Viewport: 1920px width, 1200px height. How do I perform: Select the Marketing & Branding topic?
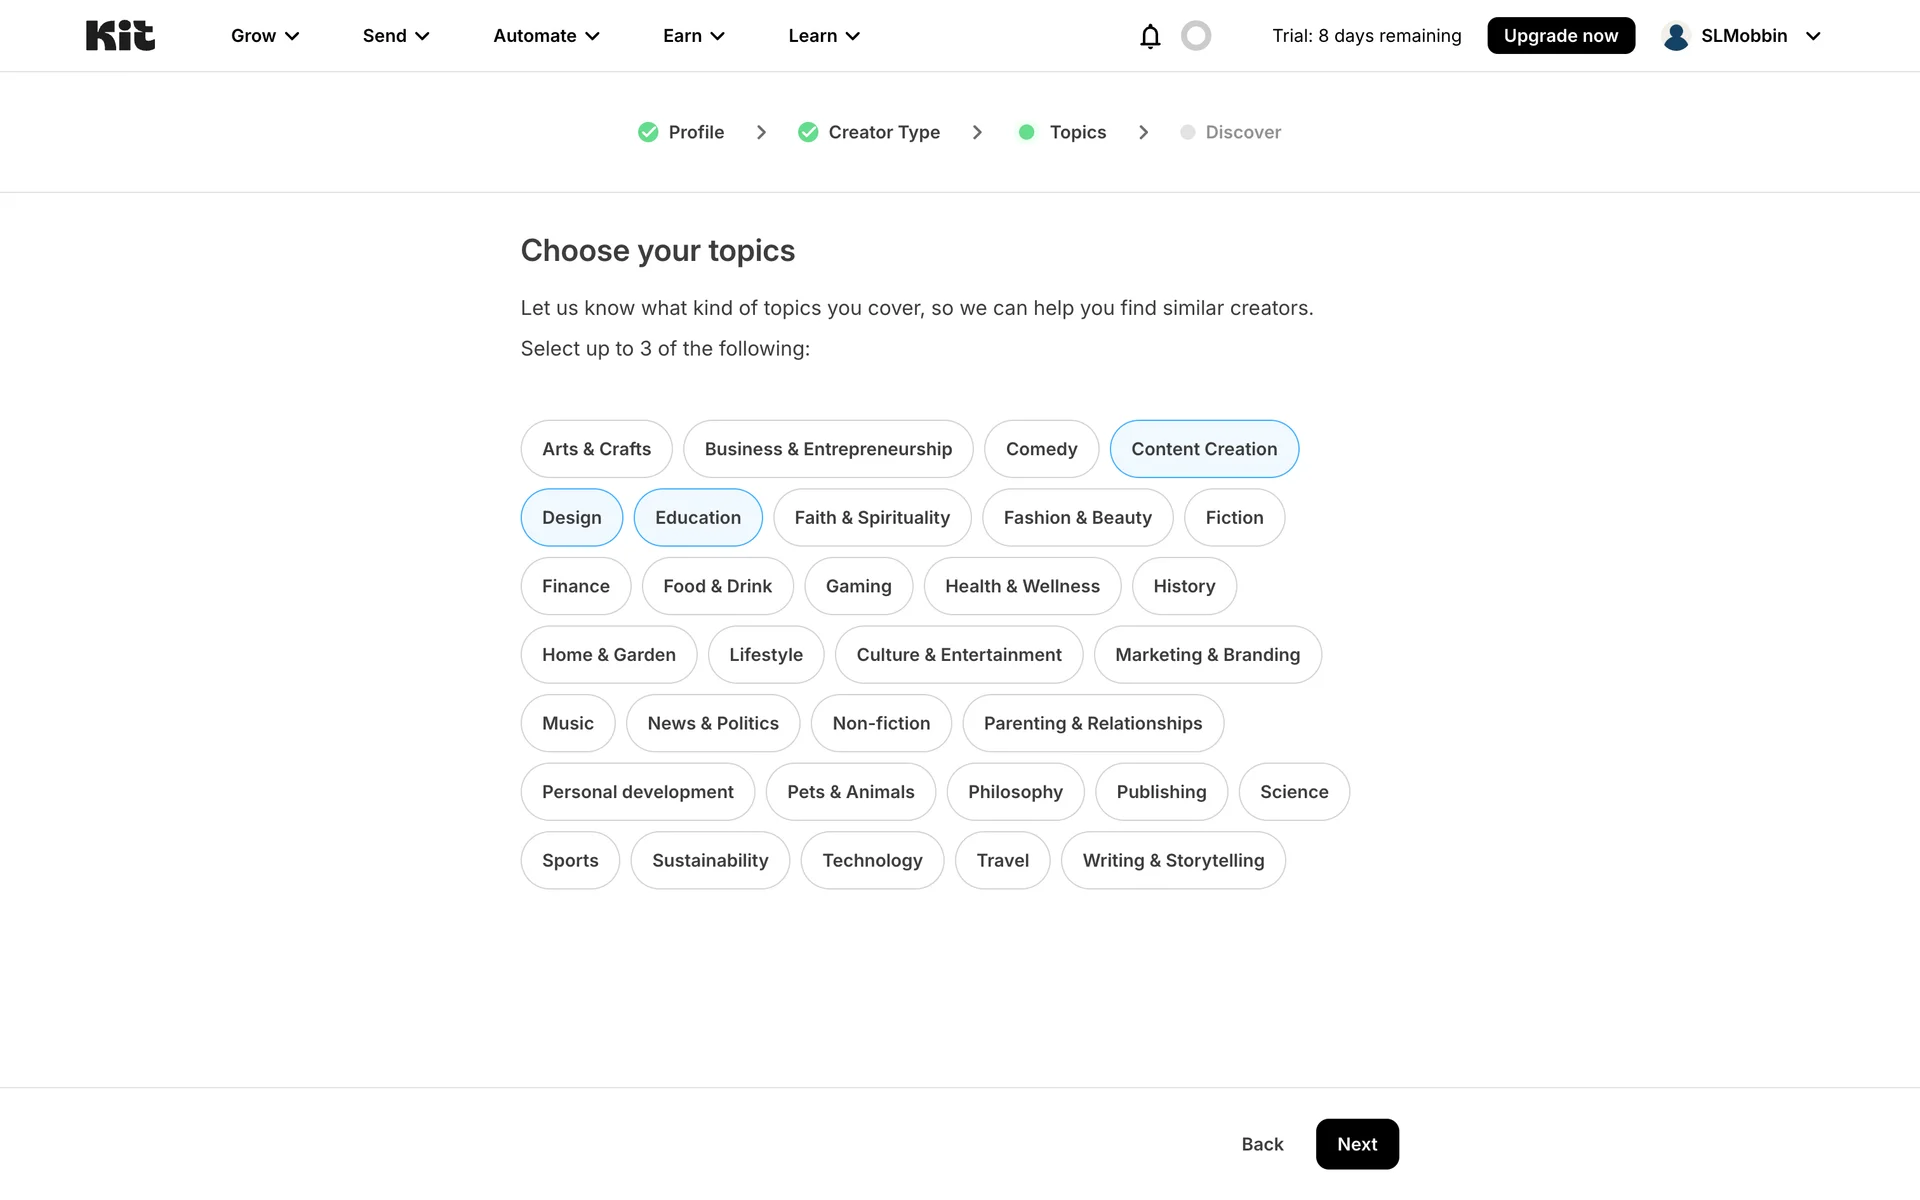[1207, 655]
